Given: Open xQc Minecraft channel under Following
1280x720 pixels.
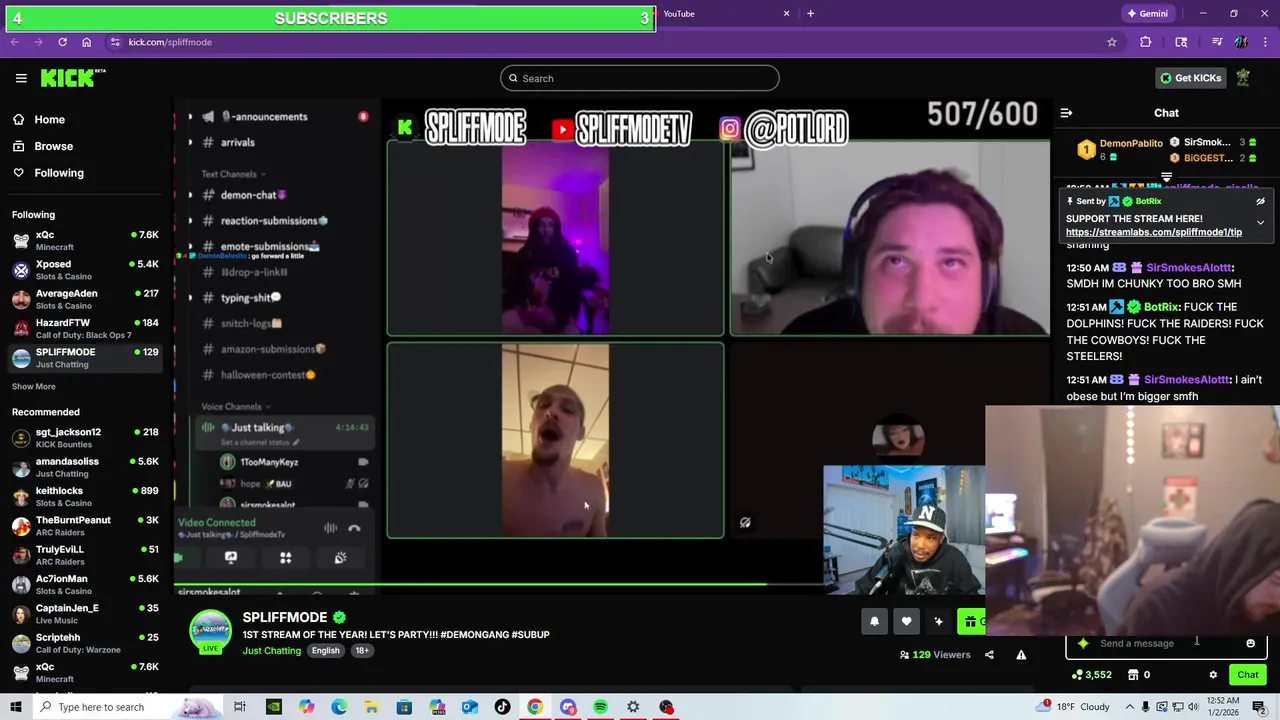Looking at the screenshot, I should click(x=85, y=241).
